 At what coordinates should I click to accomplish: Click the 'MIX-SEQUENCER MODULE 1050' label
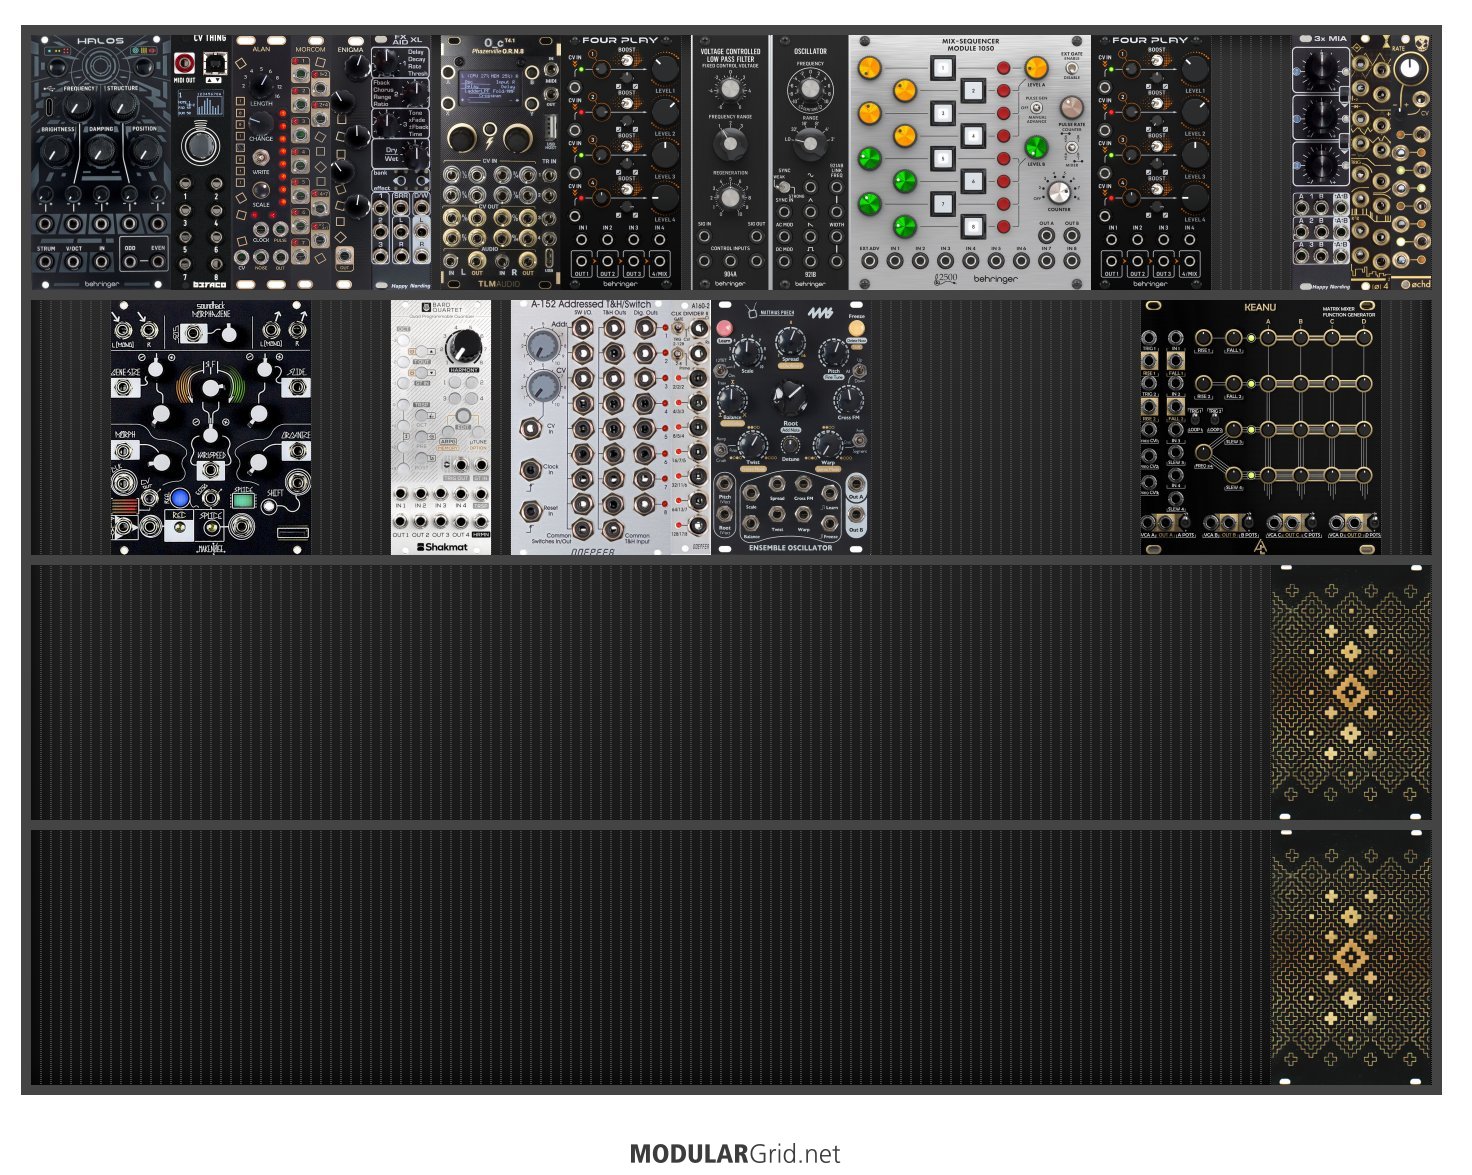pyautogui.click(x=970, y=45)
